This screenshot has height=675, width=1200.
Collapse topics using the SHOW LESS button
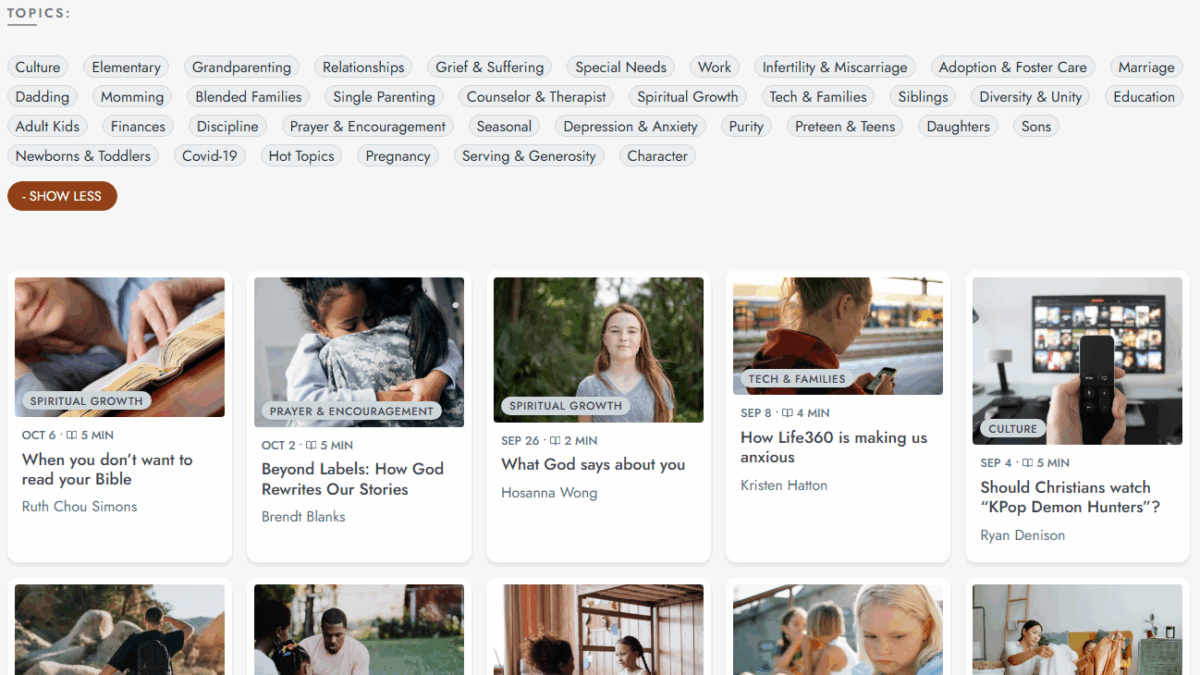click(62, 196)
